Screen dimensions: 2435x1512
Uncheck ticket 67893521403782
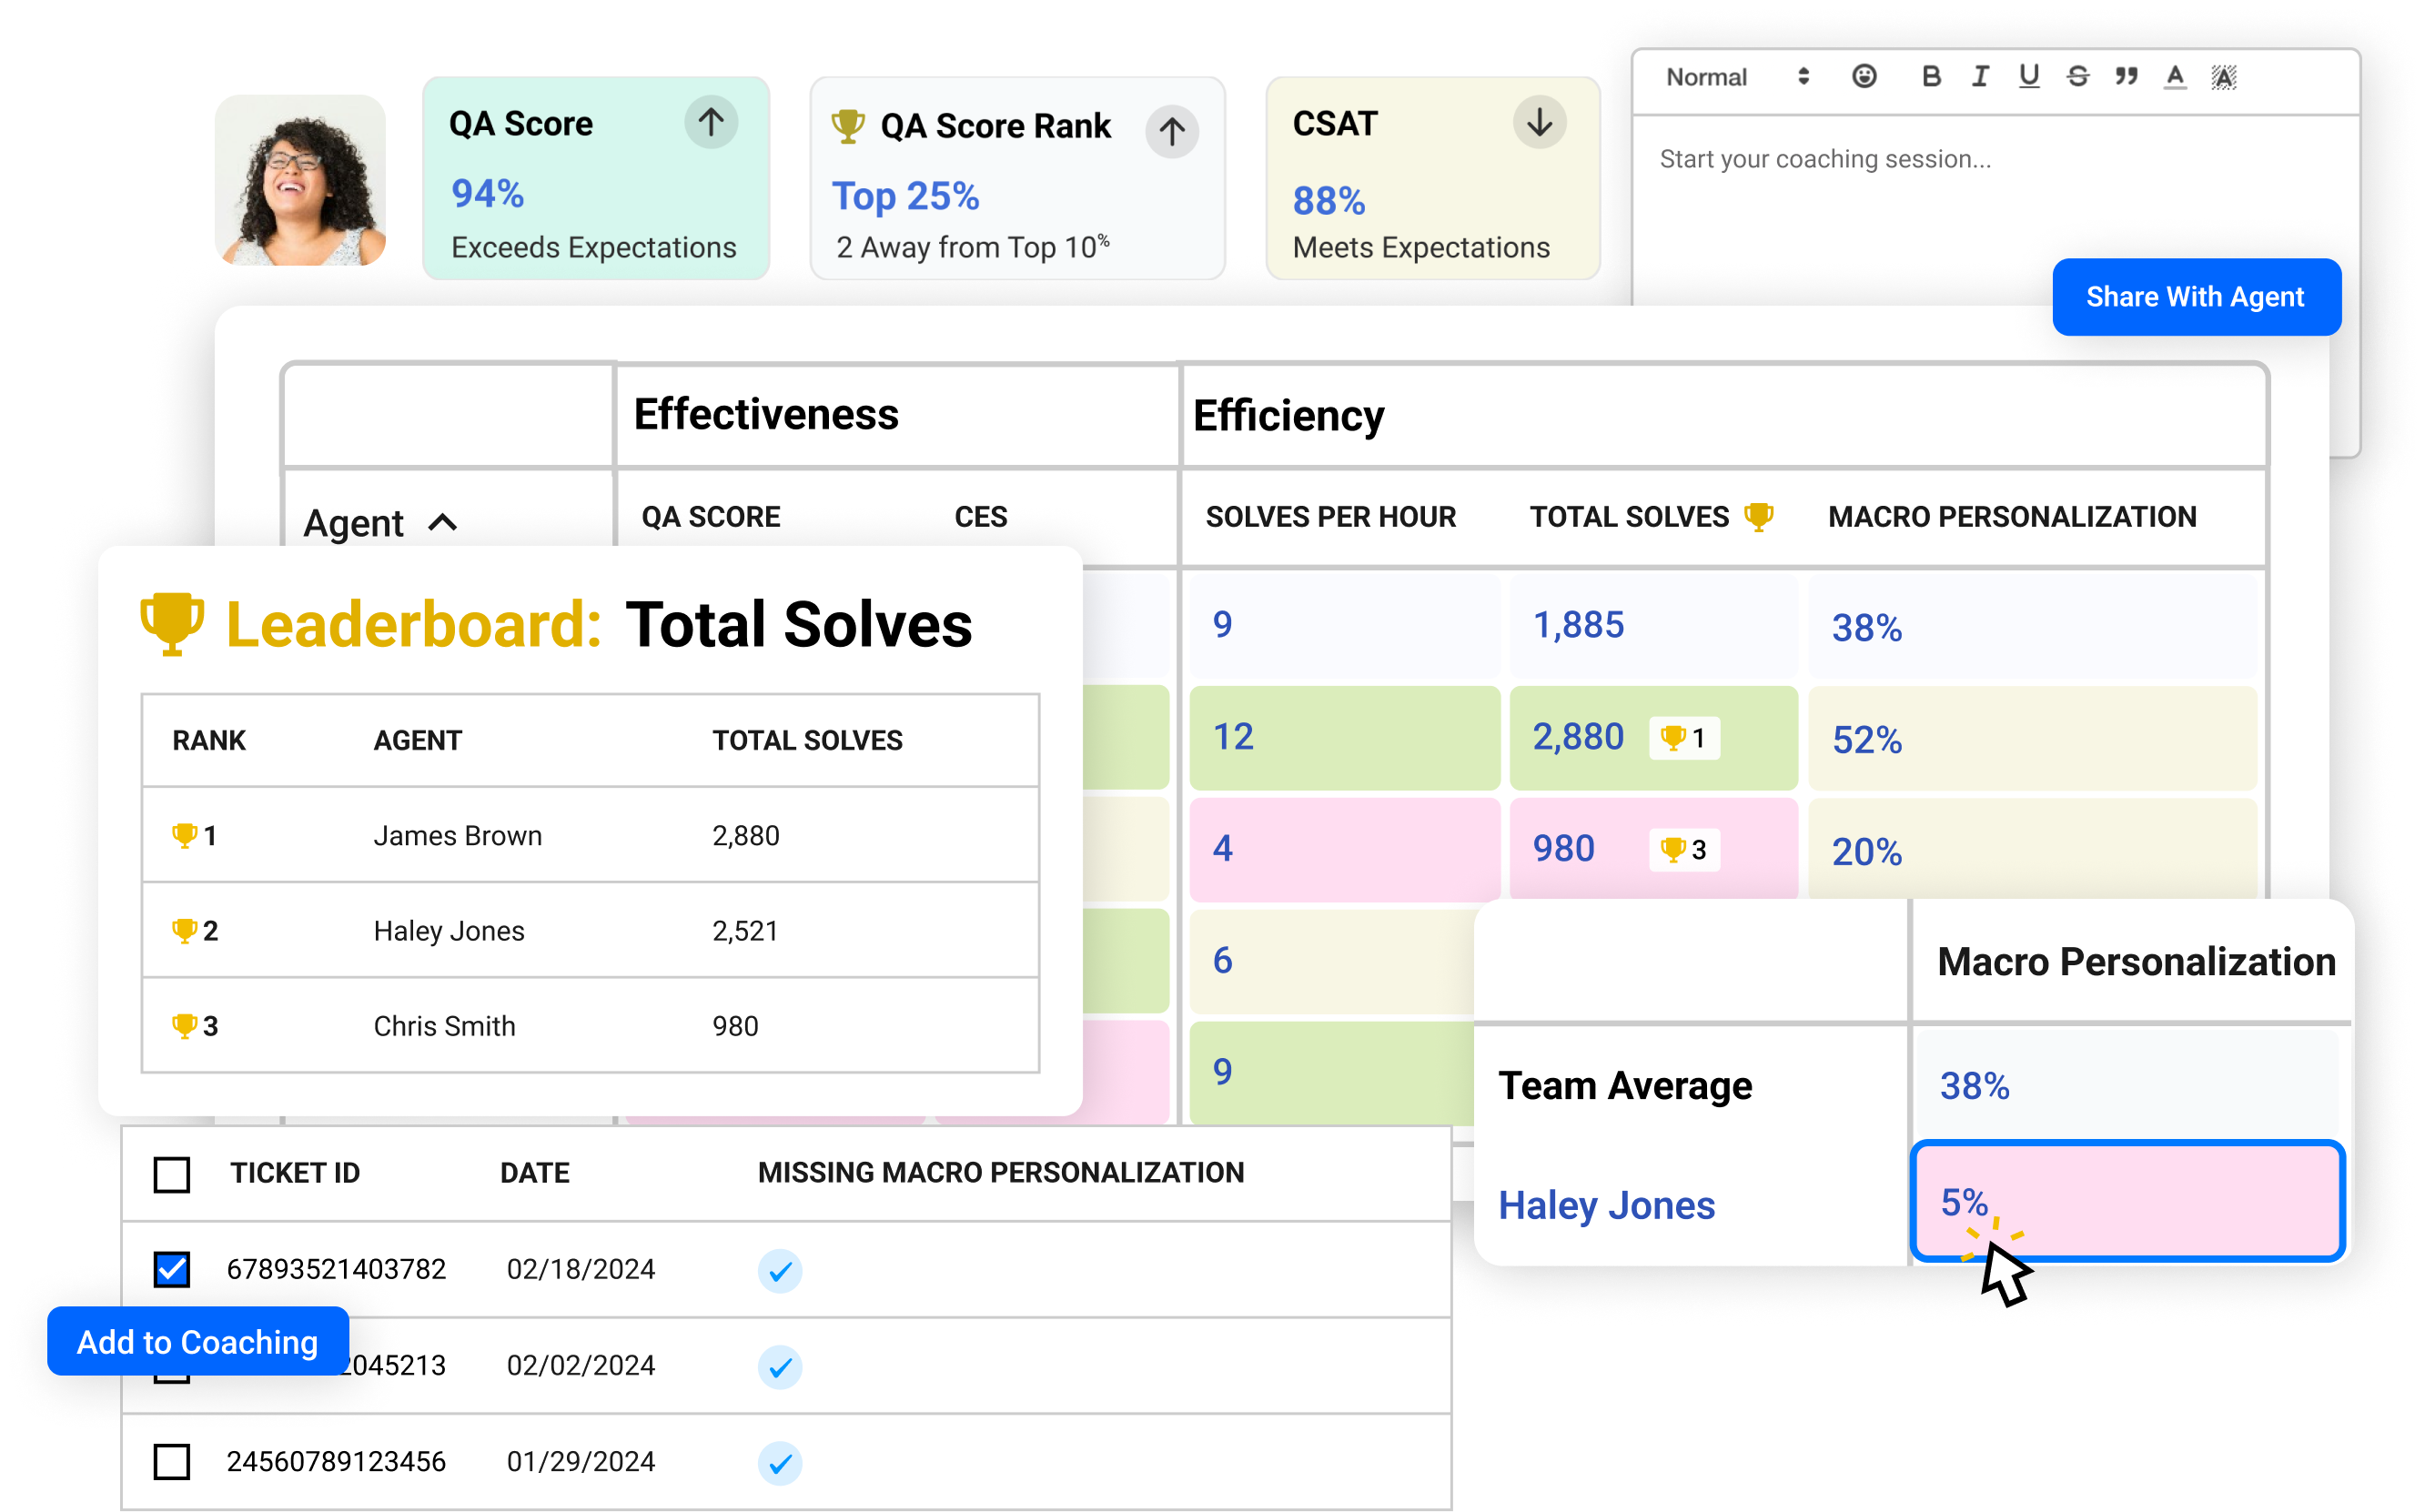(x=171, y=1269)
